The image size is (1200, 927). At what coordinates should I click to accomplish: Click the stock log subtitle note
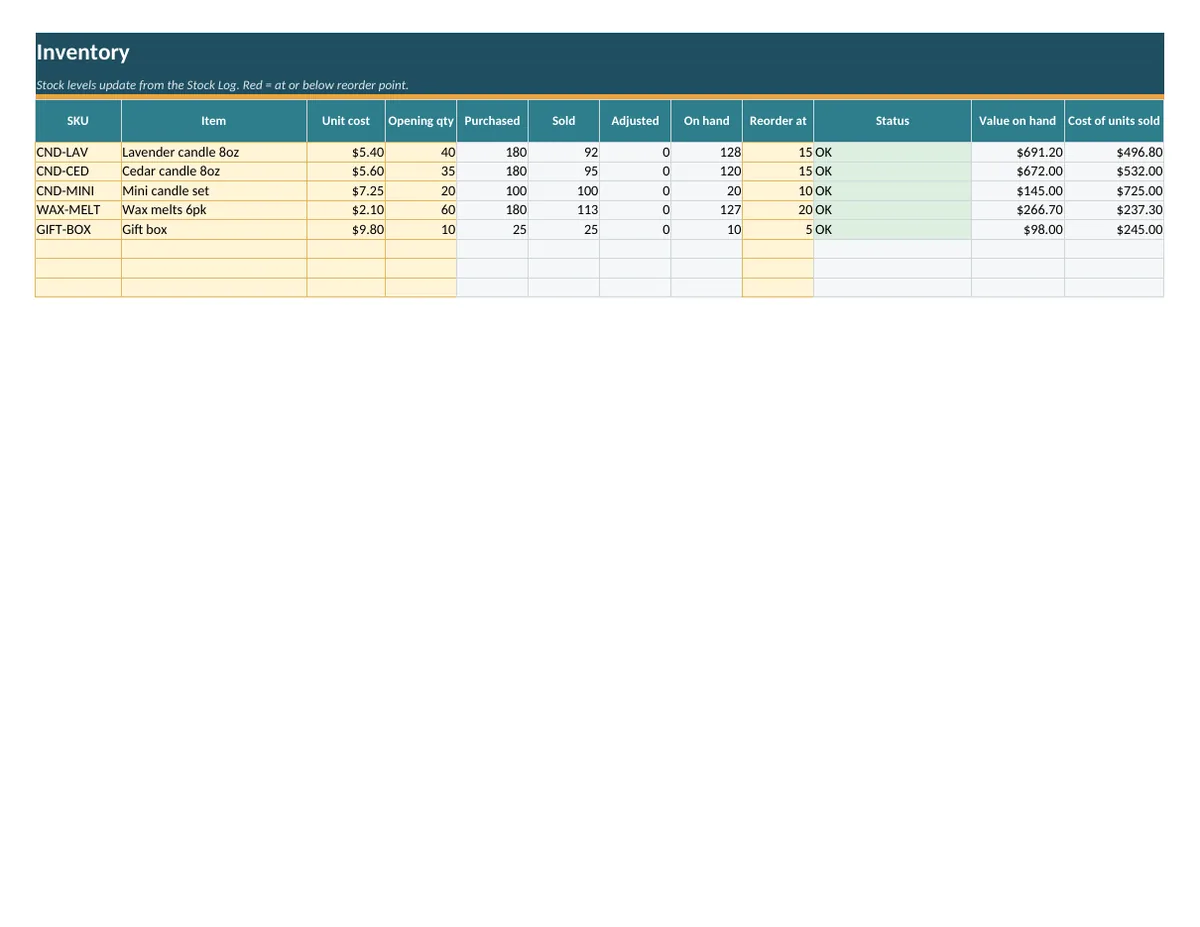tap(222, 85)
